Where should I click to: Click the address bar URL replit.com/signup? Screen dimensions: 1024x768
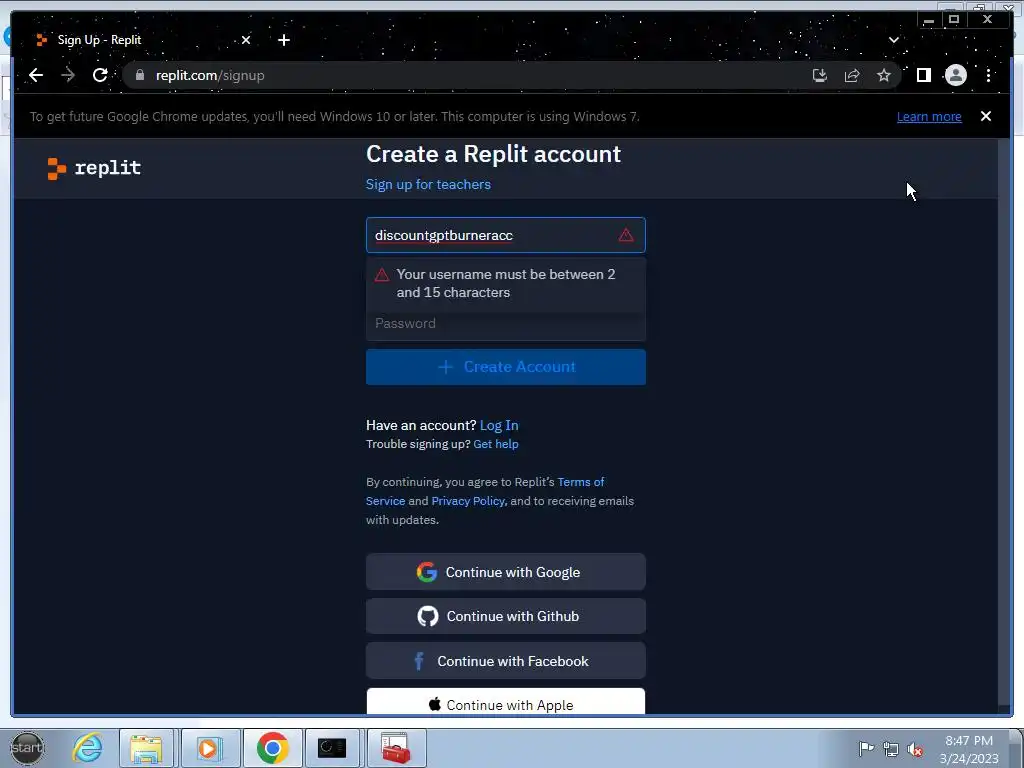click(210, 76)
